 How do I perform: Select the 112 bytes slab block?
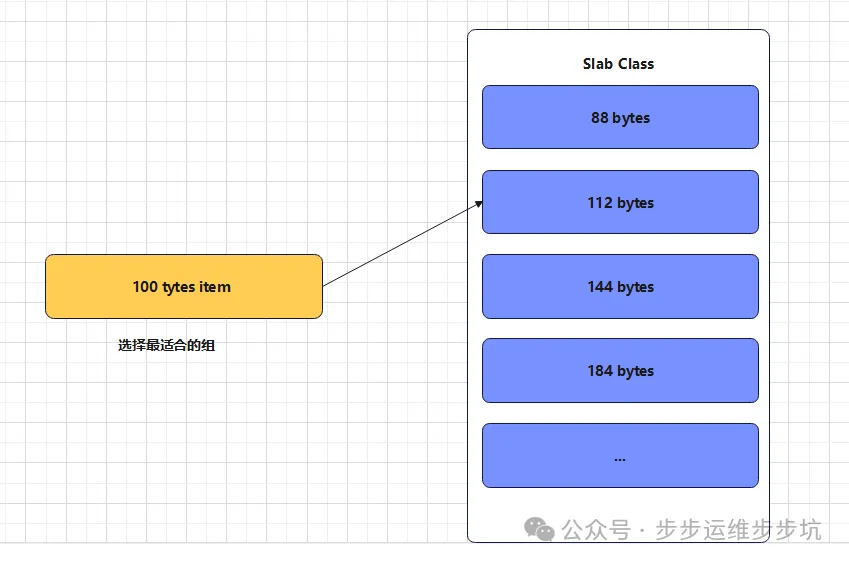(620, 202)
